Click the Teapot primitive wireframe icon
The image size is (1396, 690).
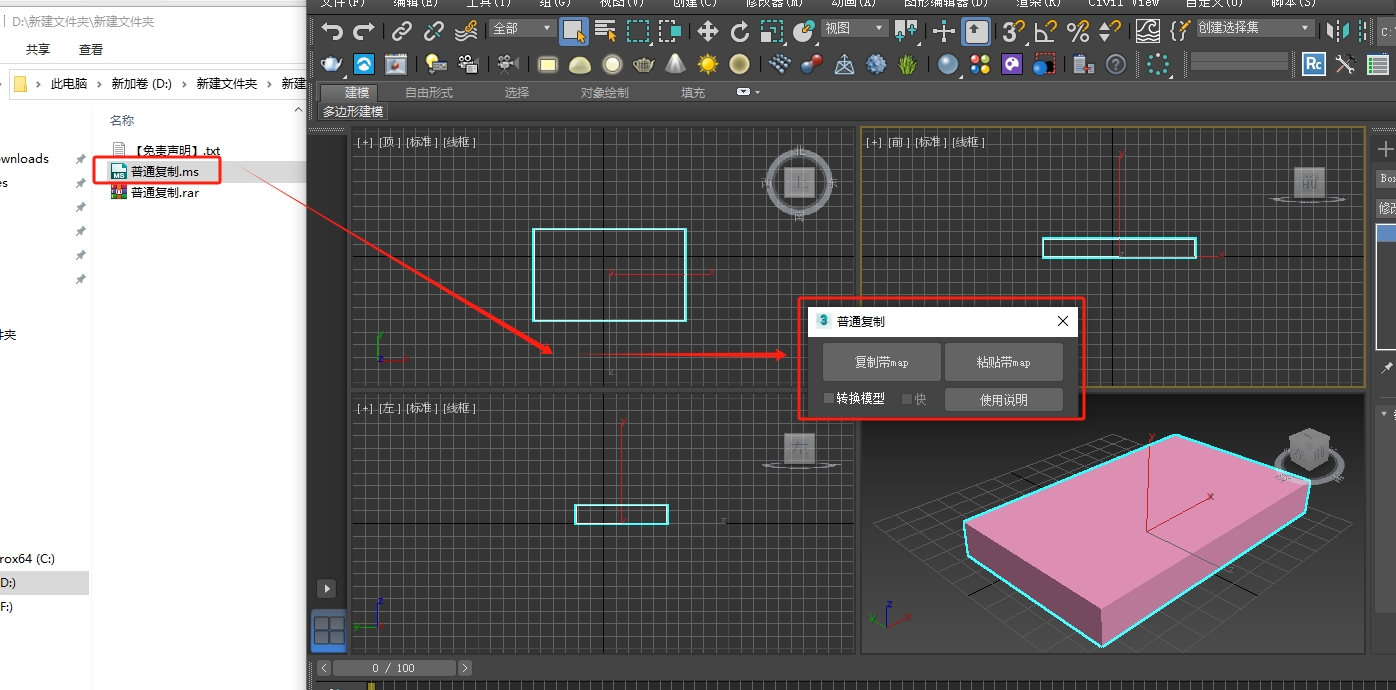(644, 65)
